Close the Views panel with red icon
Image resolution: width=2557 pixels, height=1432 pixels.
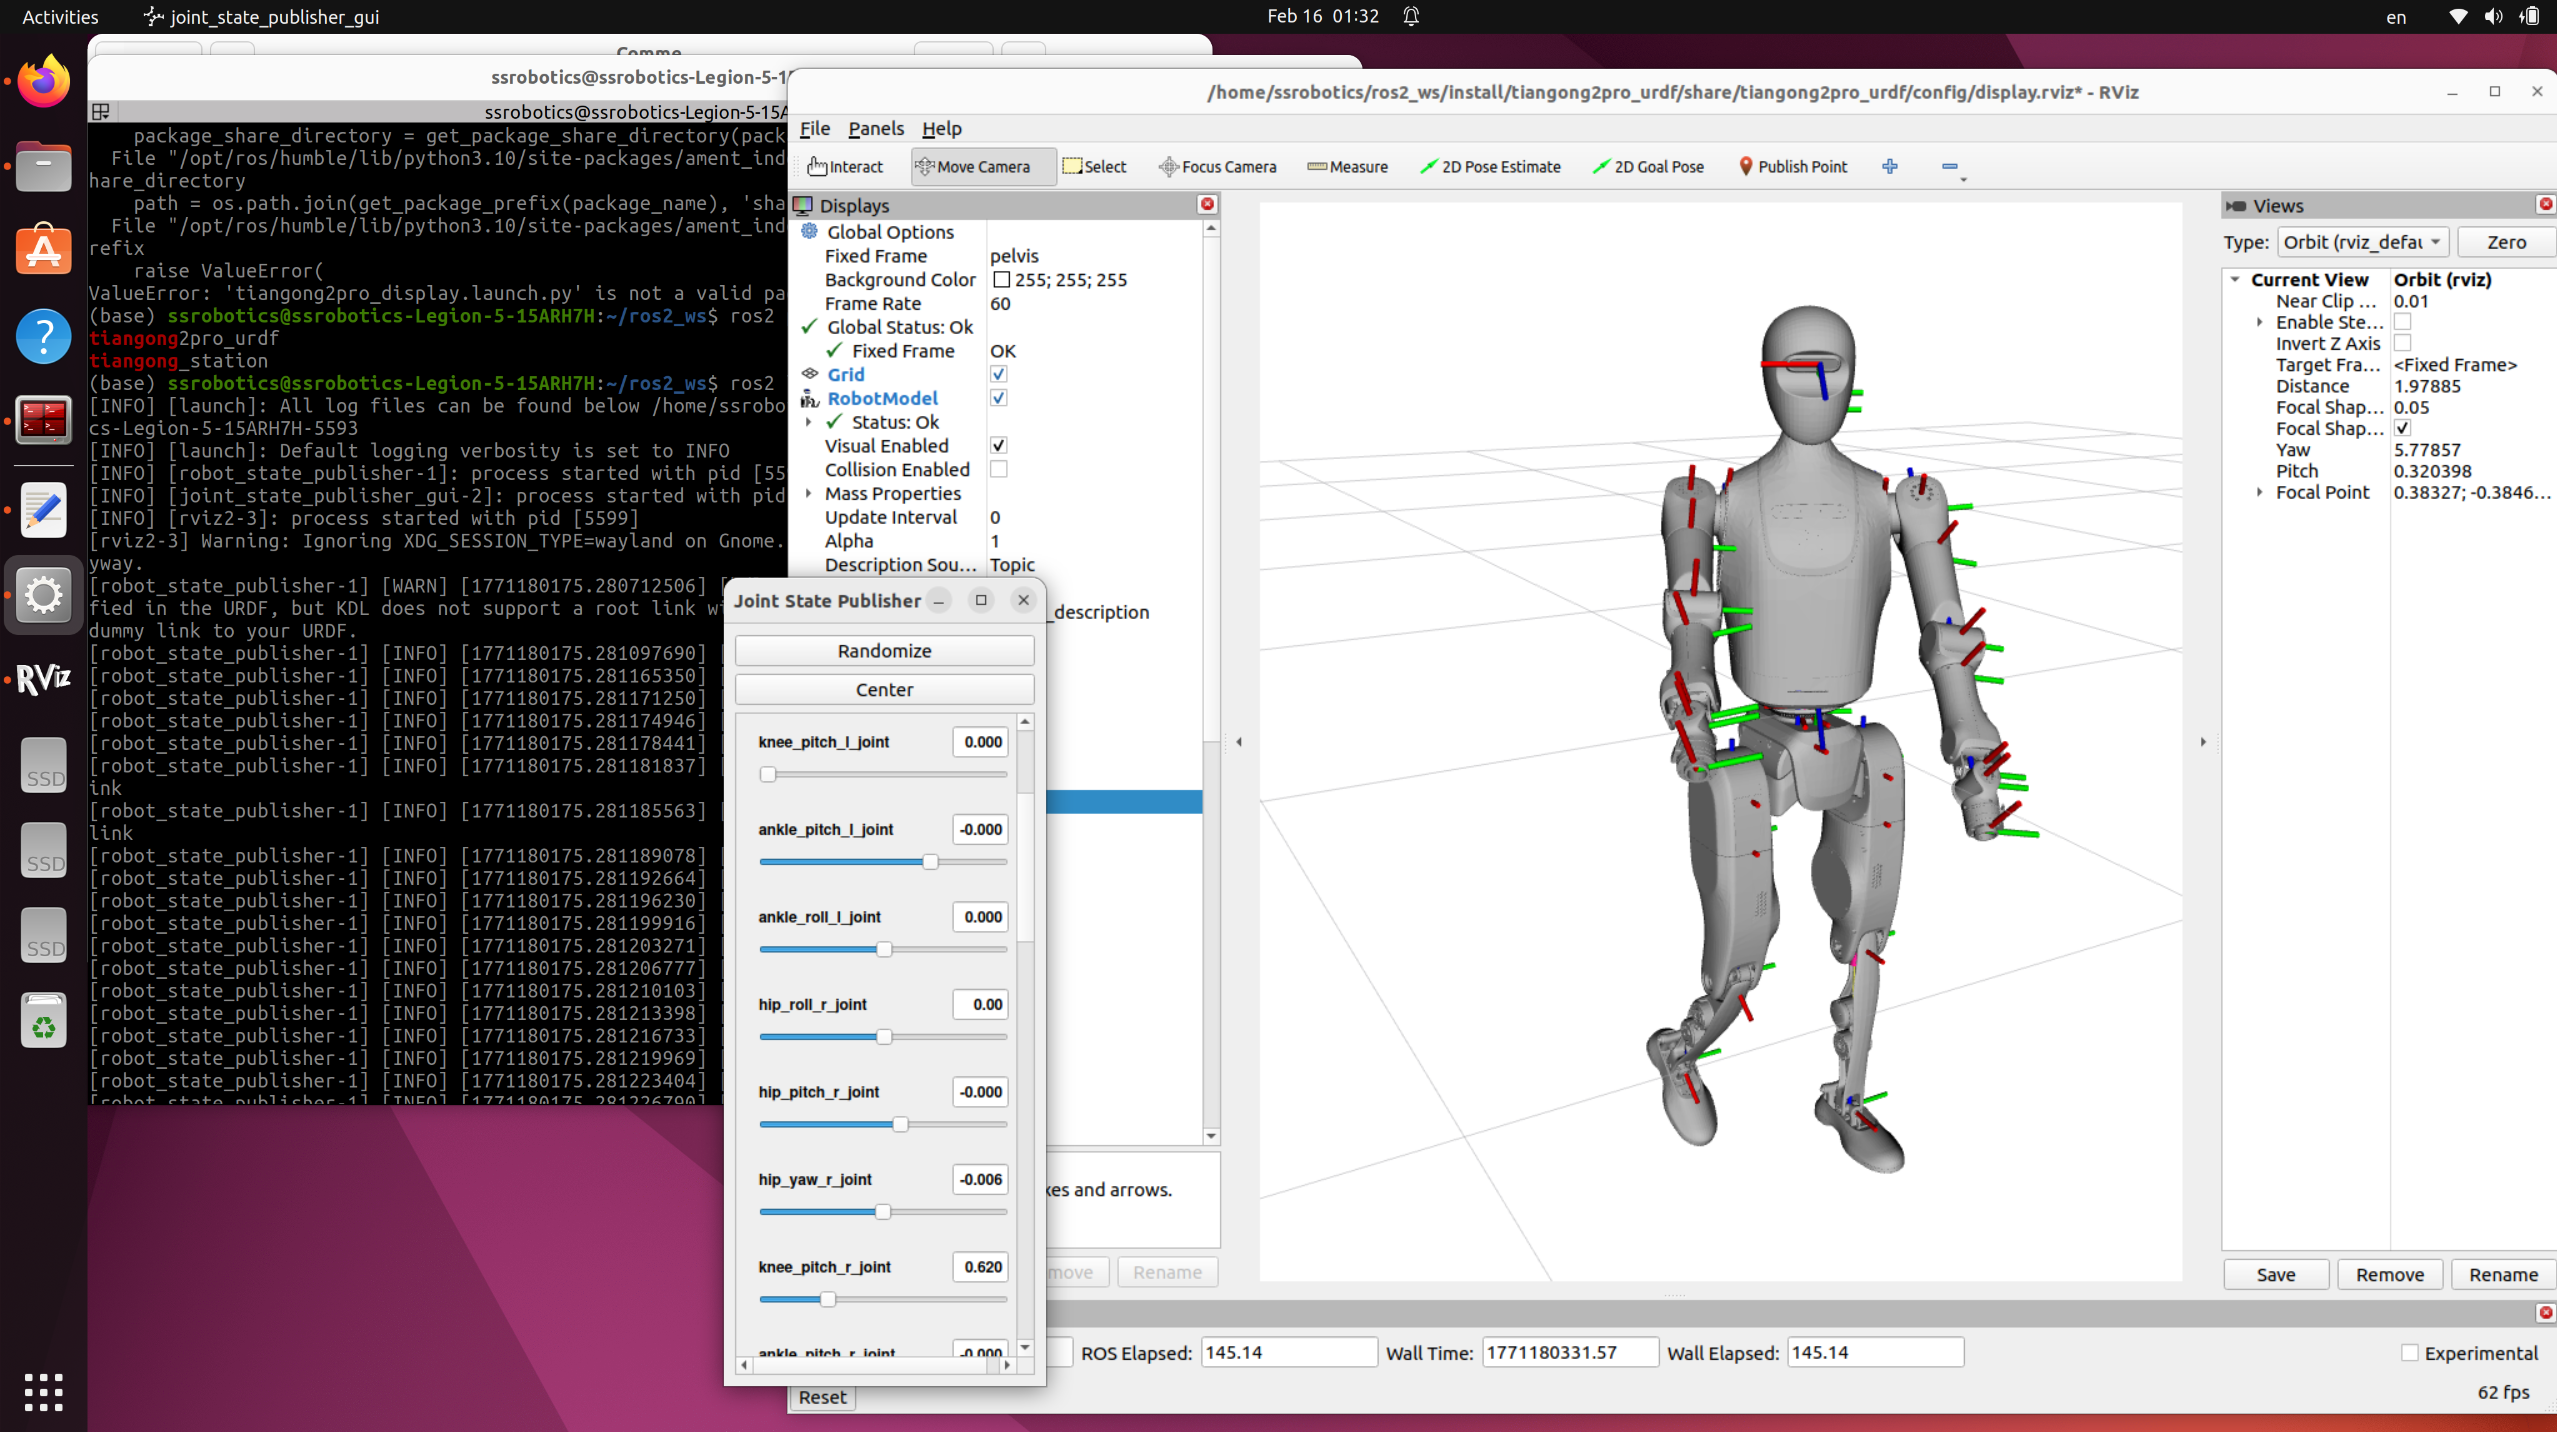2545,204
